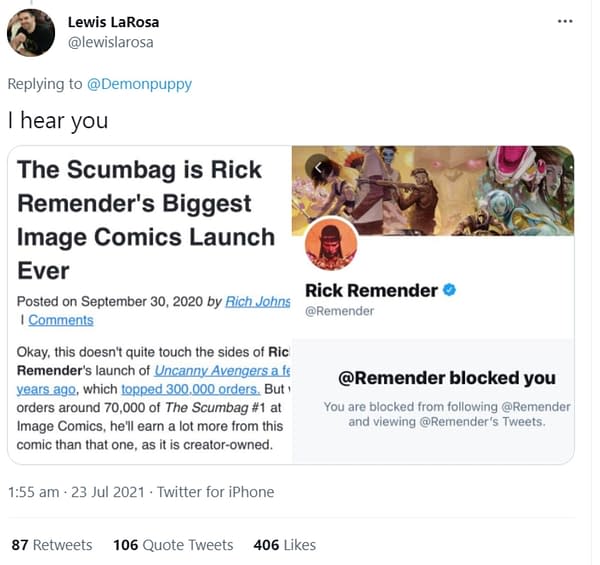Open the Rich Johns author link
600x565 pixels.
[x=258, y=301]
